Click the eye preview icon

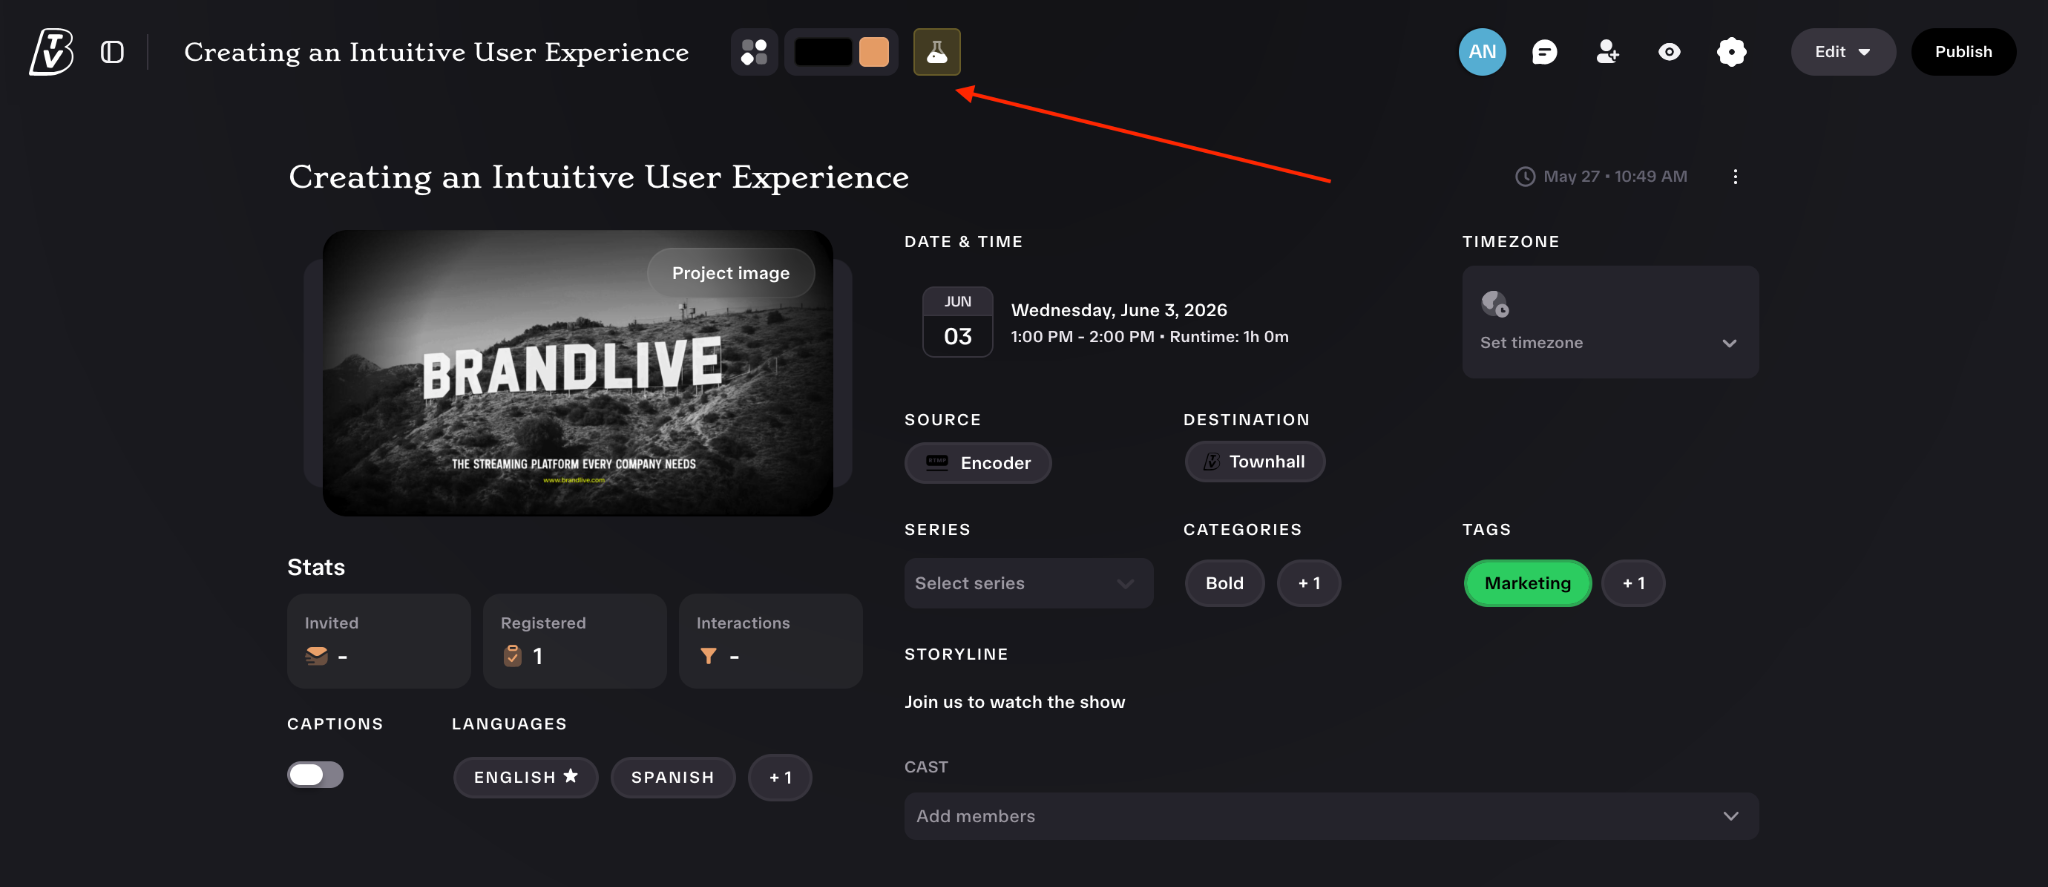pyautogui.click(x=1669, y=52)
